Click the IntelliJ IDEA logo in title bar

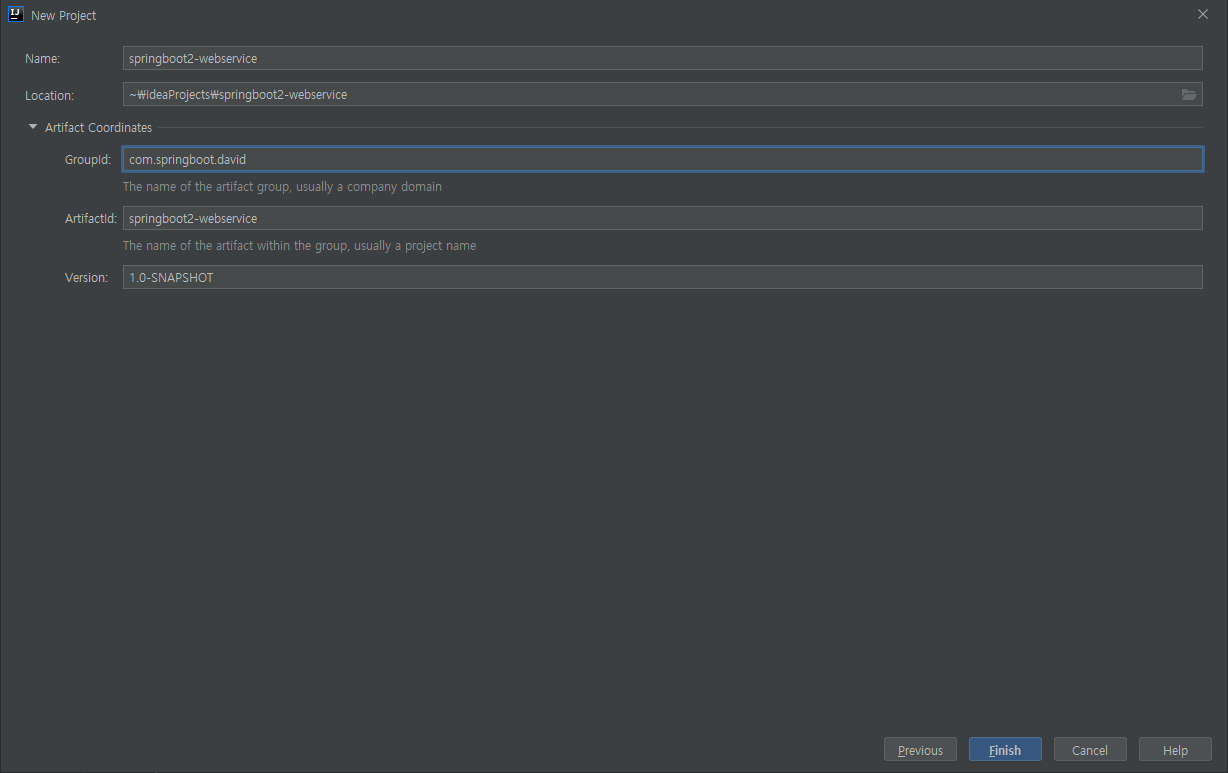click(15, 15)
